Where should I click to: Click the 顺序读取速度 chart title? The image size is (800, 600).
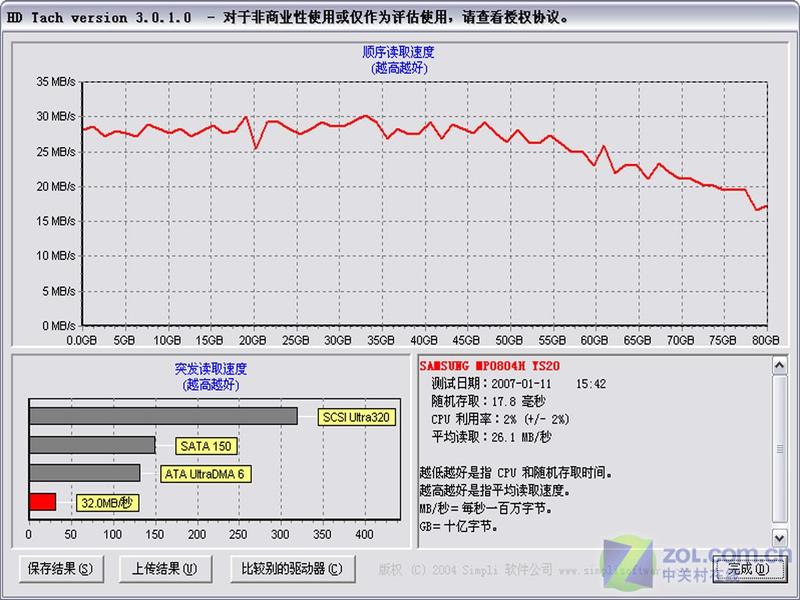pos(398,52)
